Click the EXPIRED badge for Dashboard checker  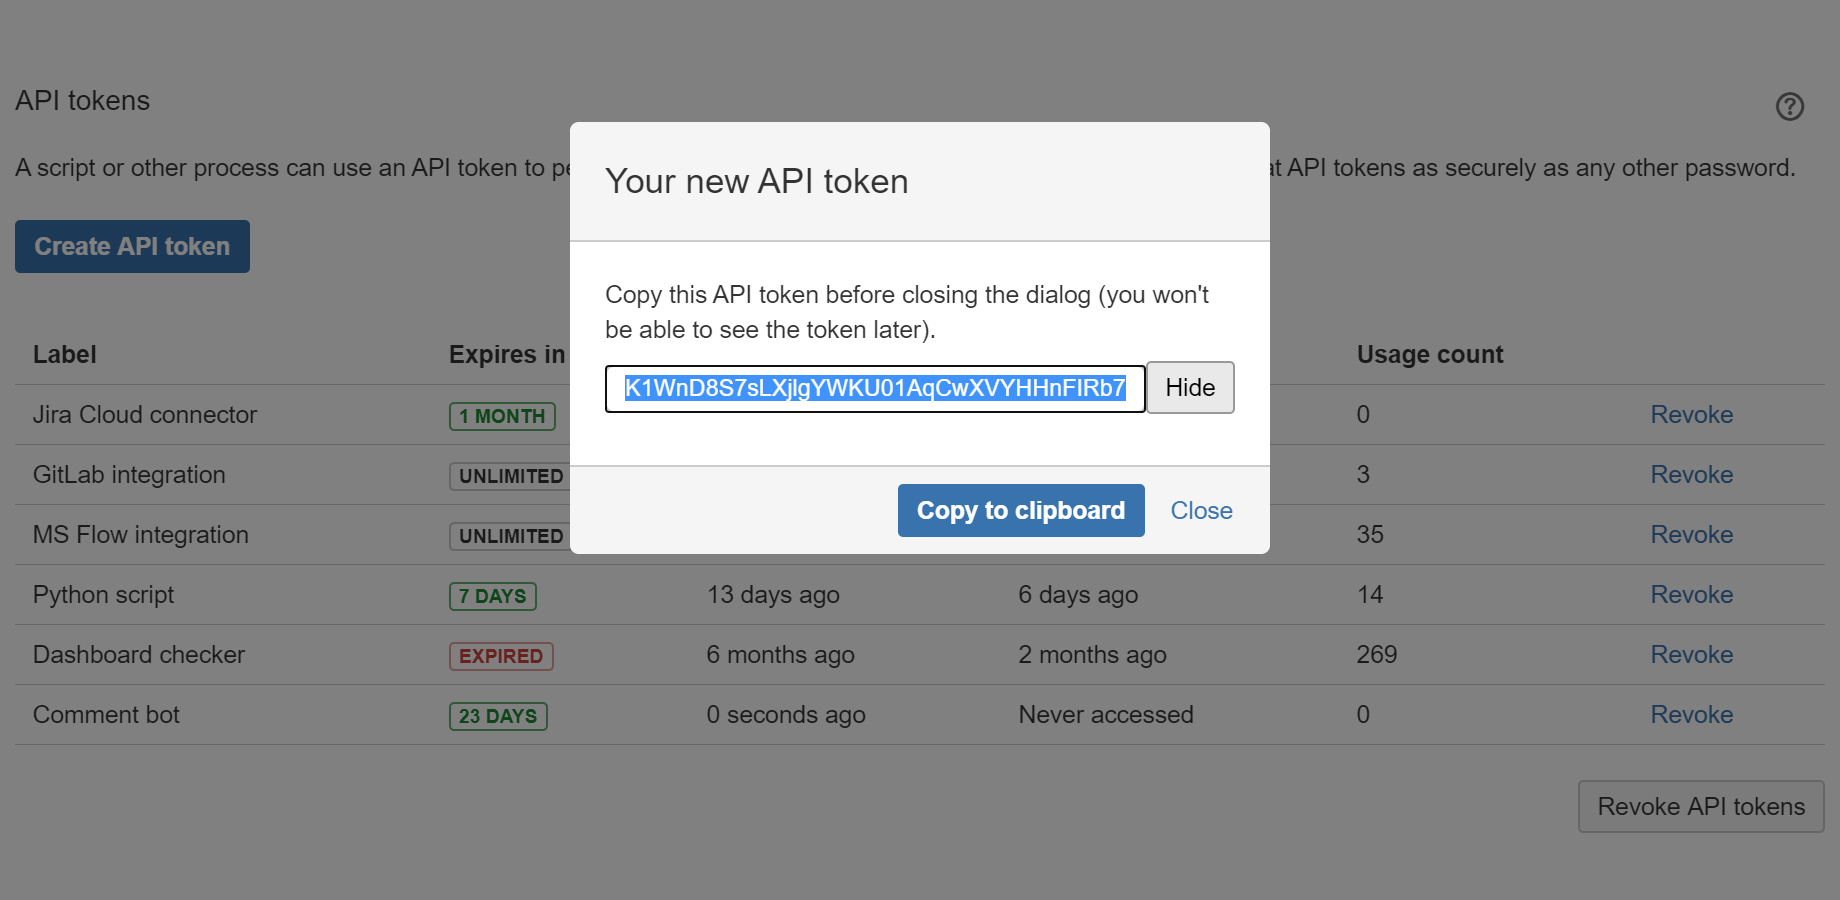500,655
